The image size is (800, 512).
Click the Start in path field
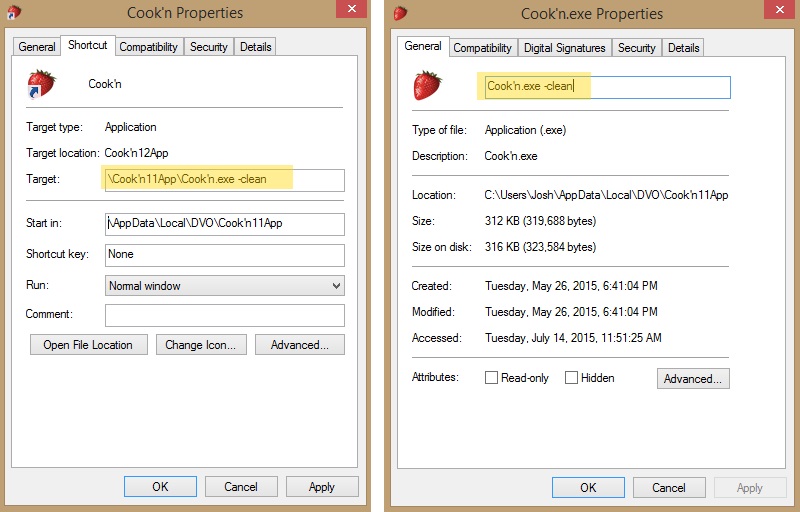[x=224, y=224]
